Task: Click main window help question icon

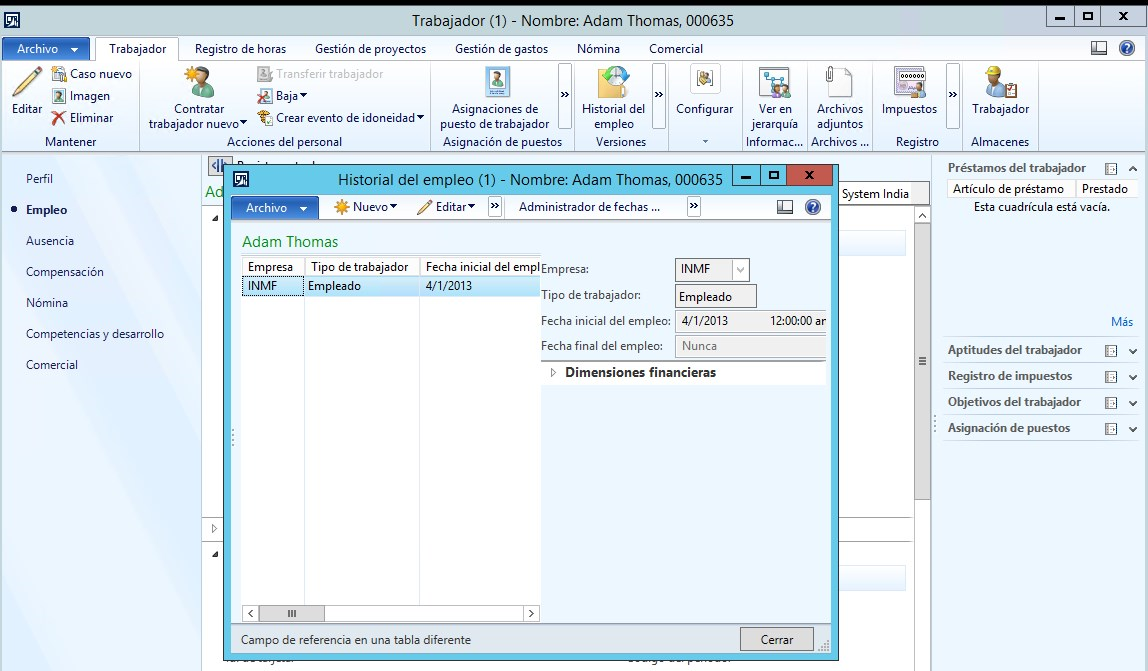Action: [1127, 48]
